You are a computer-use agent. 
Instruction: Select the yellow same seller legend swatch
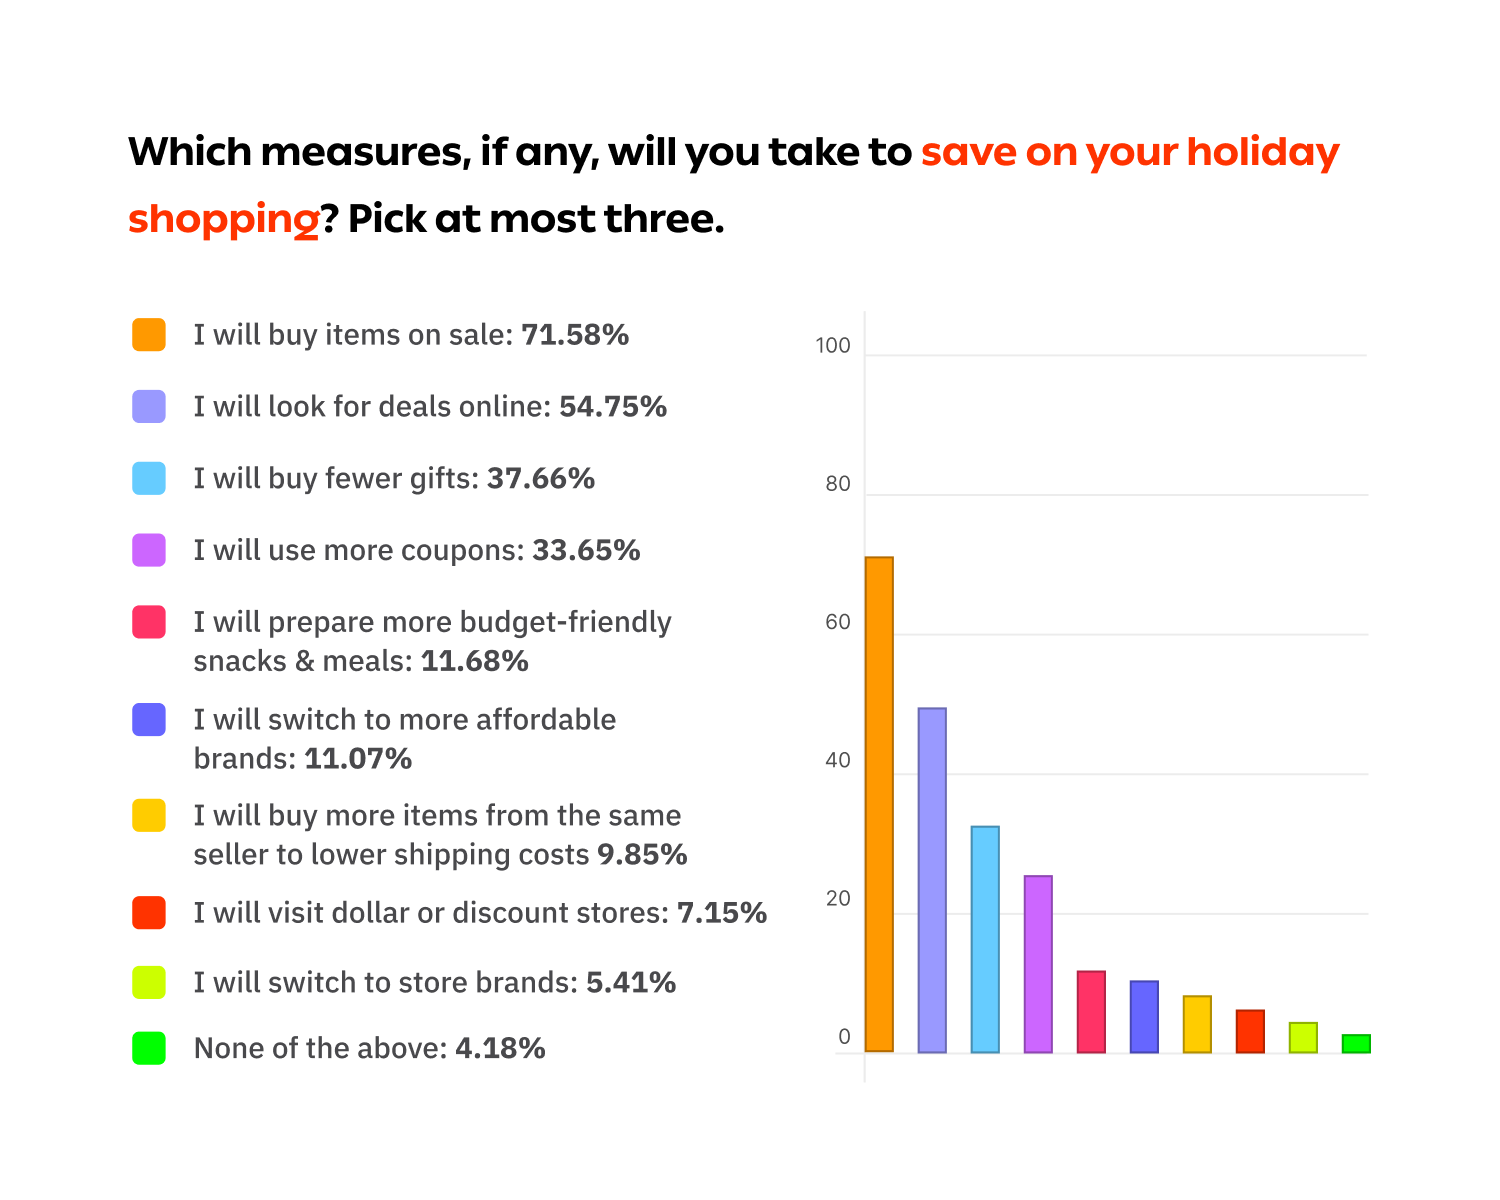149,815
